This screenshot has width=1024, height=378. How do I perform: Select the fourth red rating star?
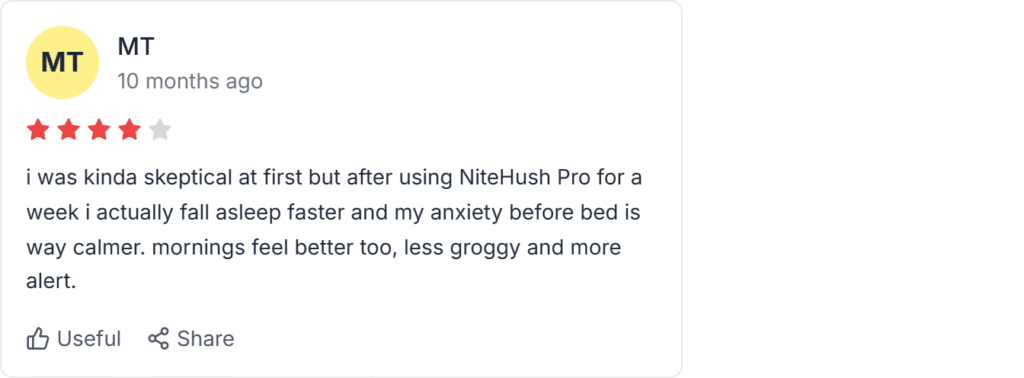pyautogui.click(x=129, y=130)
